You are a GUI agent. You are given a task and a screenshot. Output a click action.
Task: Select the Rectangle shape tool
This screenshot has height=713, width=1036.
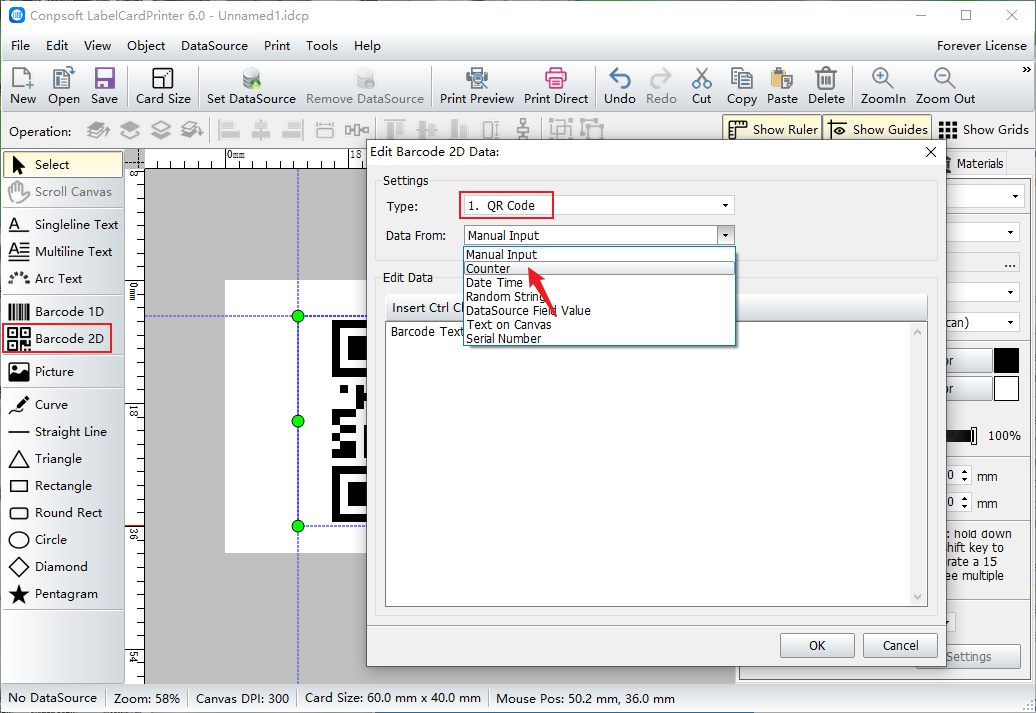[63, 486]
